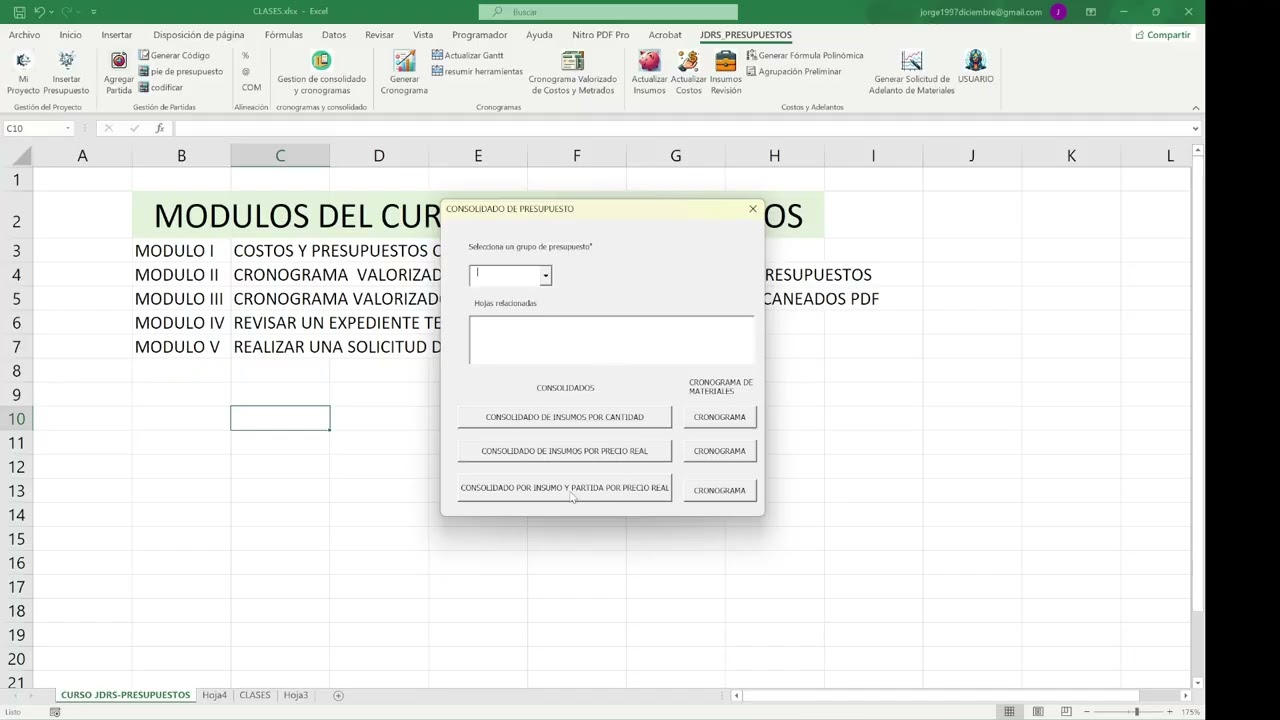This screenshot has width=1280, height=720.
Task: Adjust the zoom slider in status bar
Action: pos(1136,711)
